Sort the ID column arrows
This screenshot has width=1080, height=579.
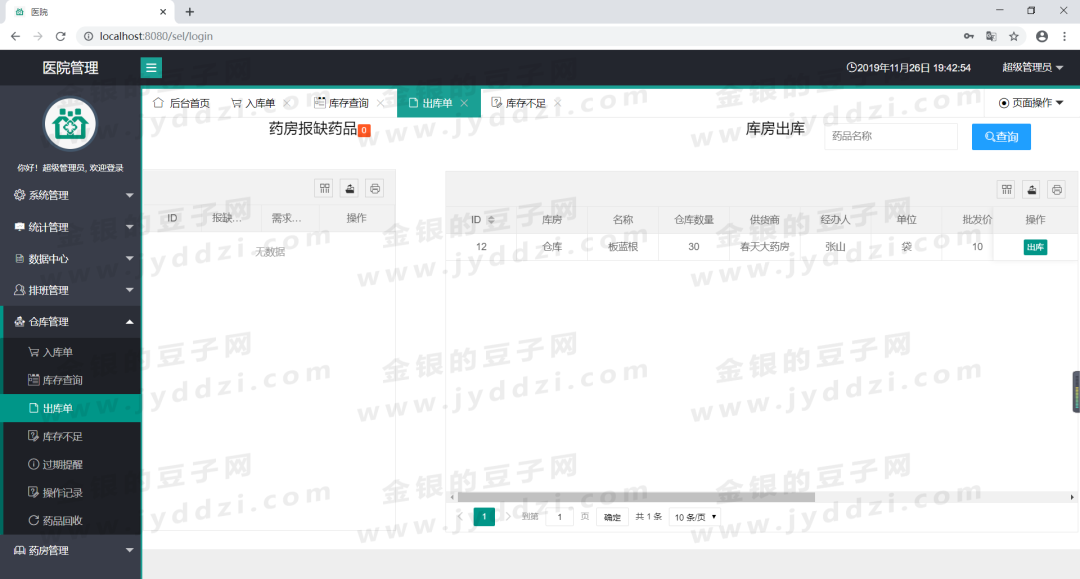491,220
